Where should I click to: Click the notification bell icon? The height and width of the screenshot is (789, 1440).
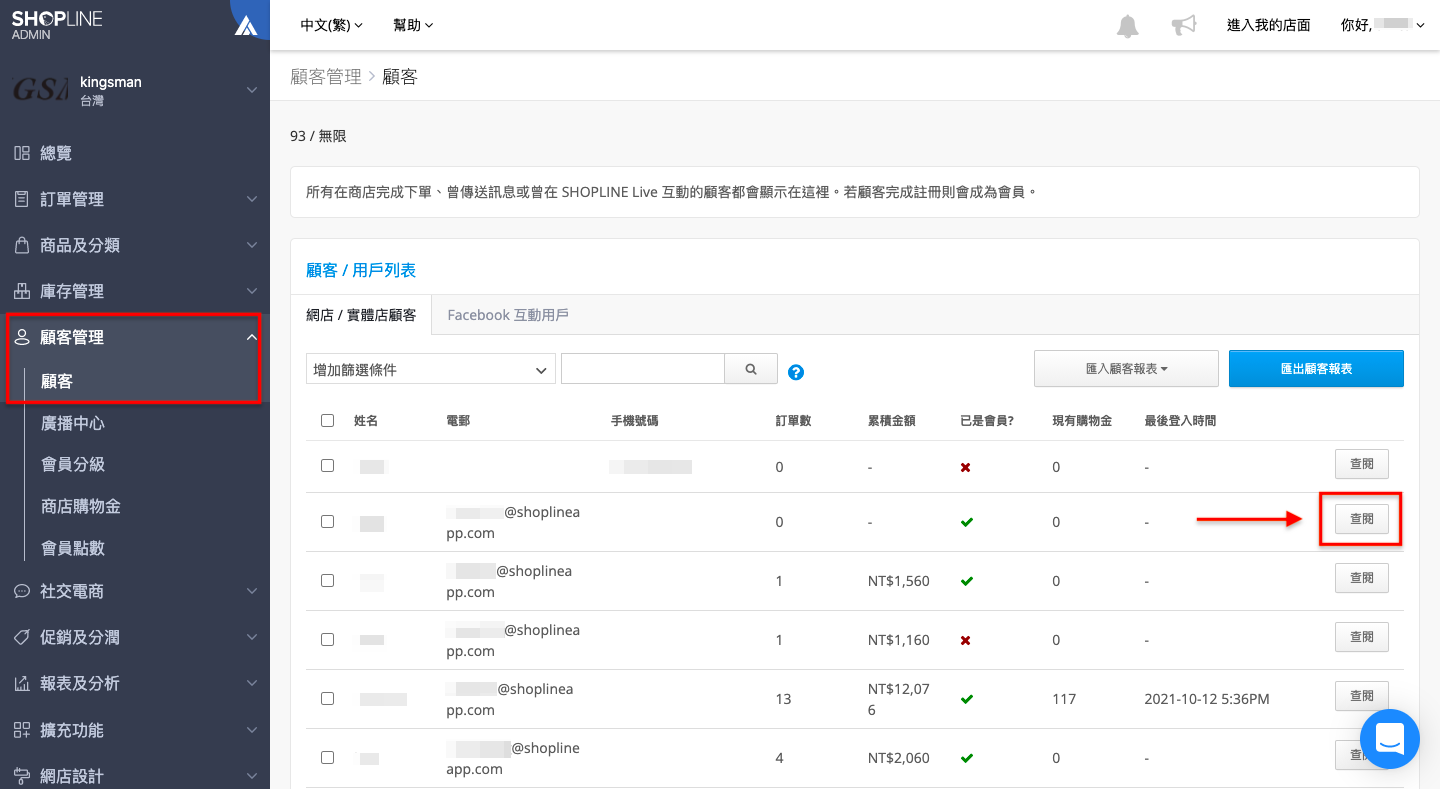pos(1127,26)
